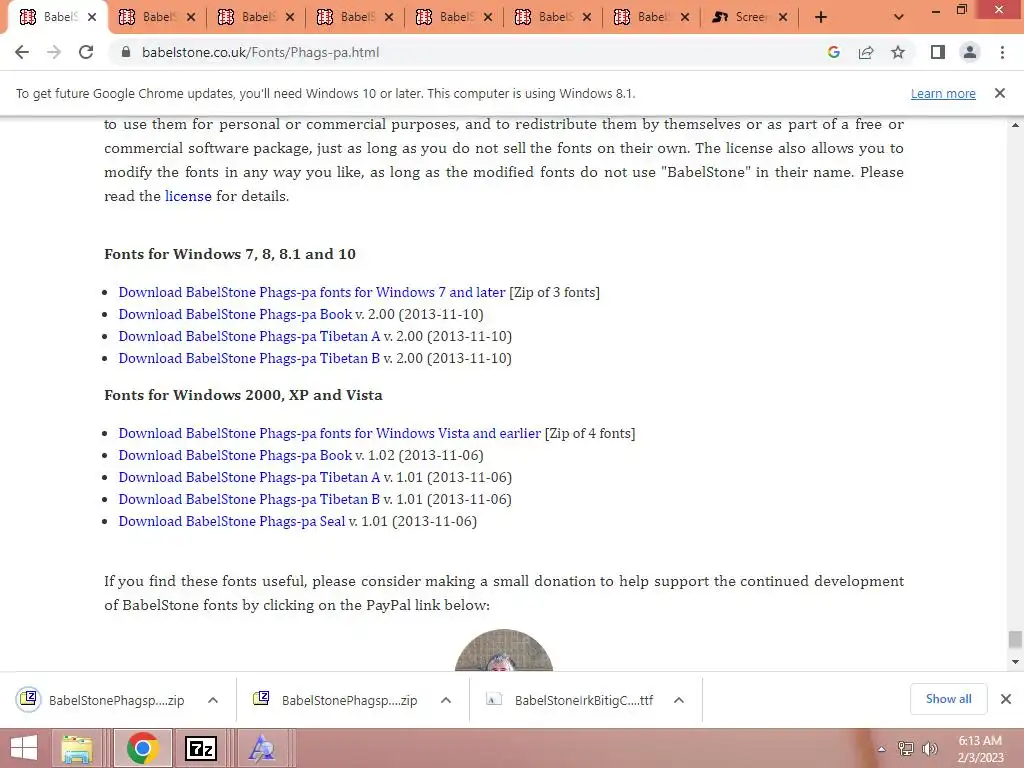Open the Chrome profile avatar
The image size is (1024, 768).
pyautogui.click(x=970, y=52)
